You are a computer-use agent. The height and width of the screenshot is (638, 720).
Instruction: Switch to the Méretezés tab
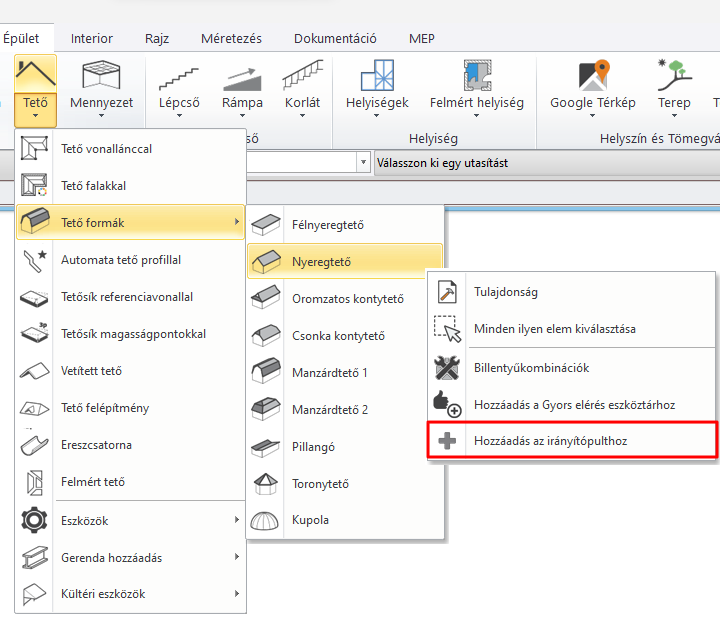[231, 39]
